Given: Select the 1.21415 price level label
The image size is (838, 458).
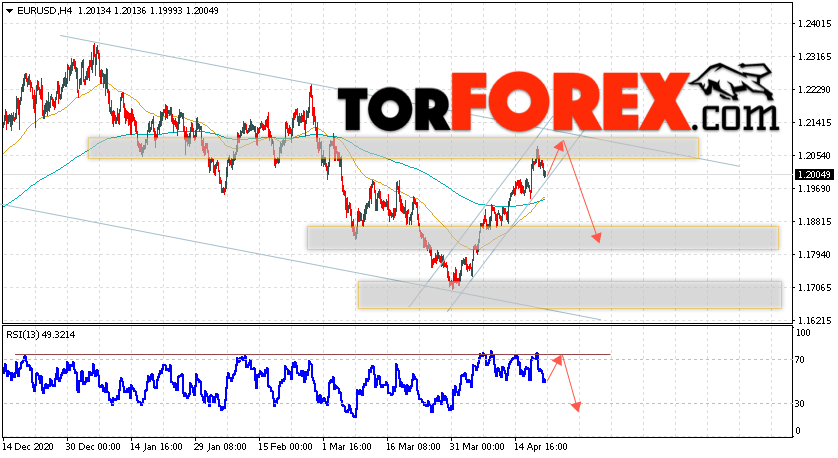Looking at the screenshot, I should (x=814, y=123).
